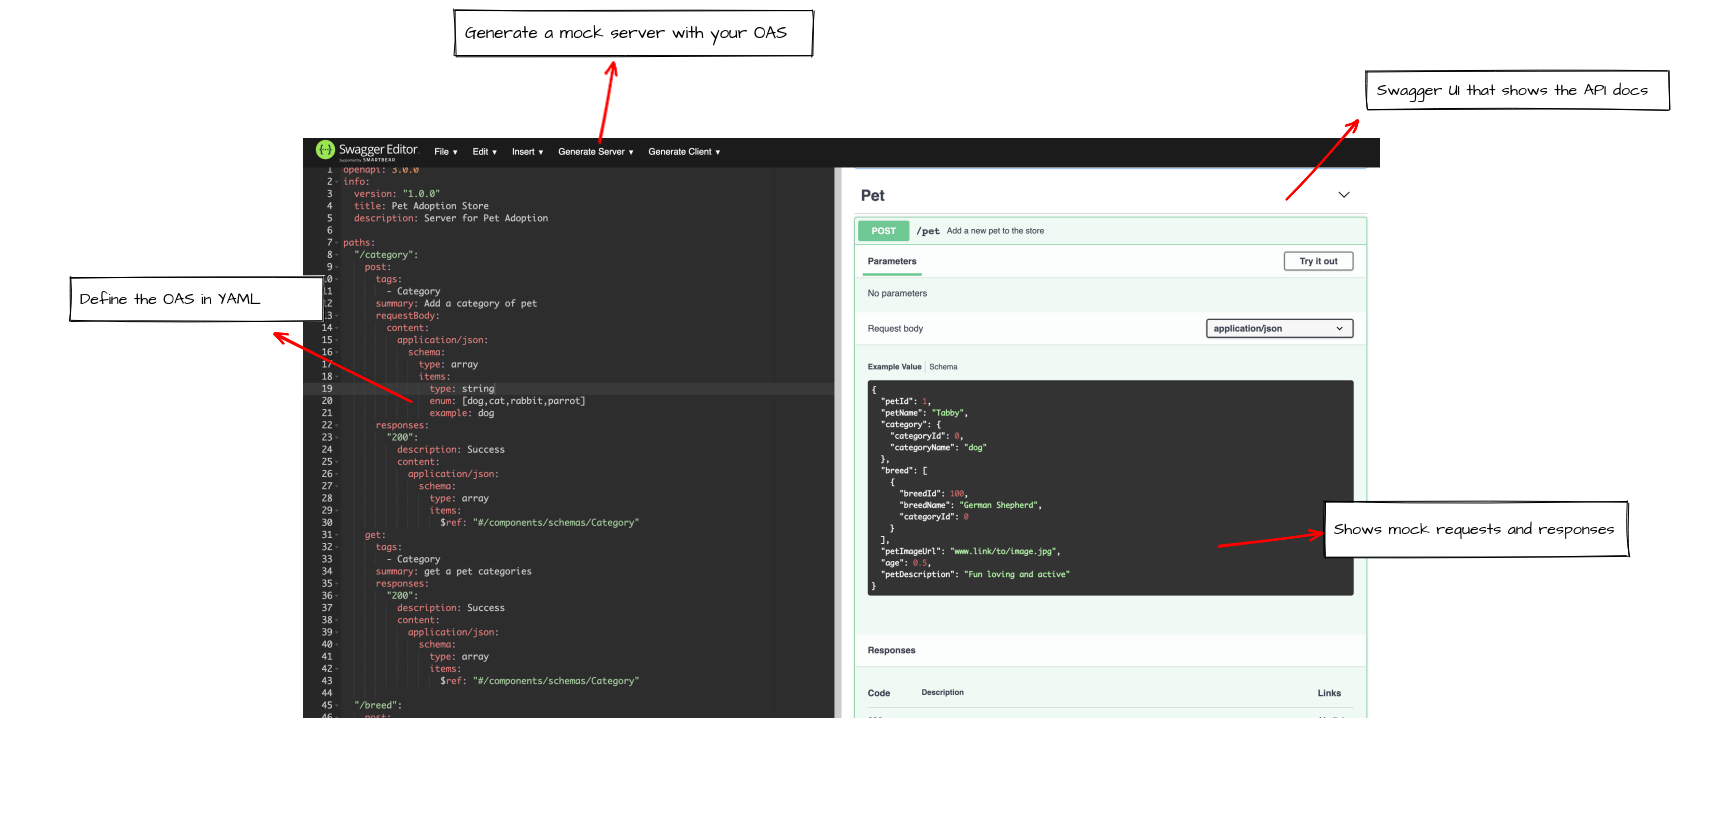Select the Example Value tab
This screenshot has width=1720, height=828.
(894, 367)
